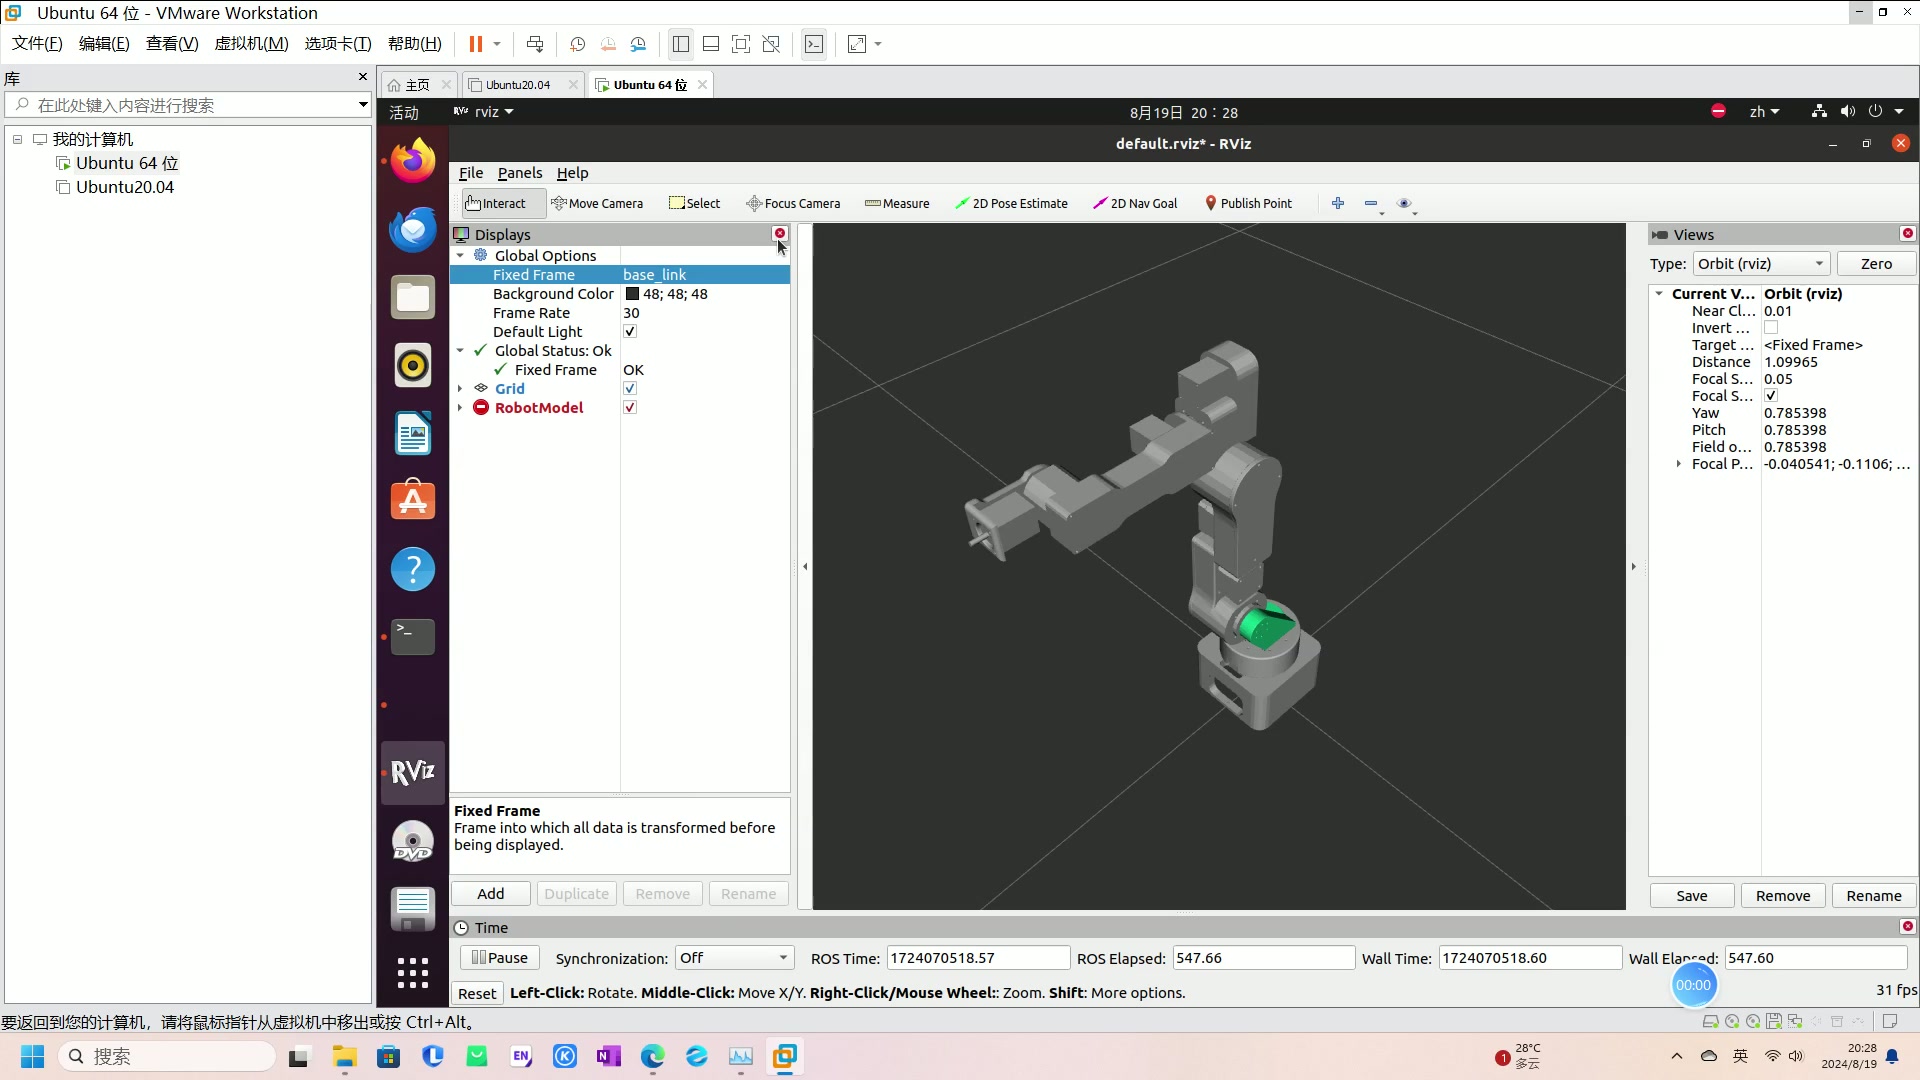Image resolution: width=1920 pixels, height=1080 pixels.
Task: Expand the RobotModel tree item
Action: 460,408
